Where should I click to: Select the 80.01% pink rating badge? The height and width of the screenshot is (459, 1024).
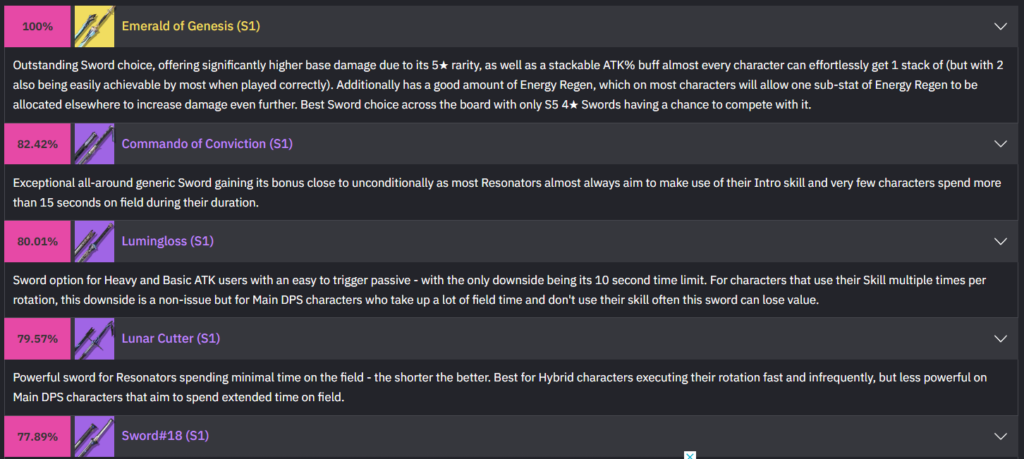click(37, 241)
